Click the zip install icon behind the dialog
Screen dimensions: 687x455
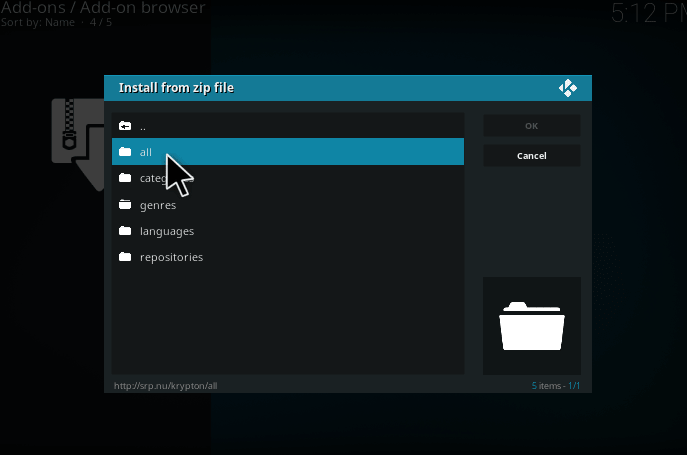[78, 145]
